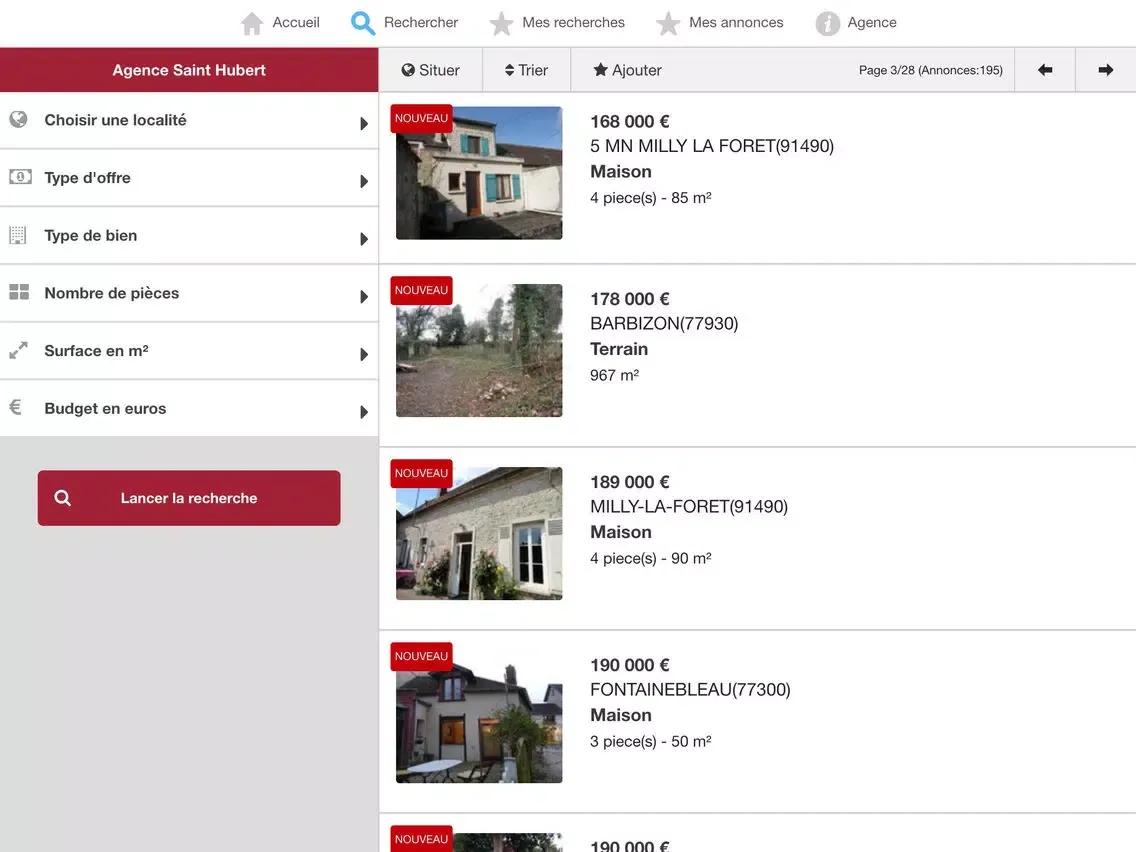The width and height of the screenshot is (1136, 852).
Task: Click the grid icon beside Nombre de pièces
Action: (19, 292)
